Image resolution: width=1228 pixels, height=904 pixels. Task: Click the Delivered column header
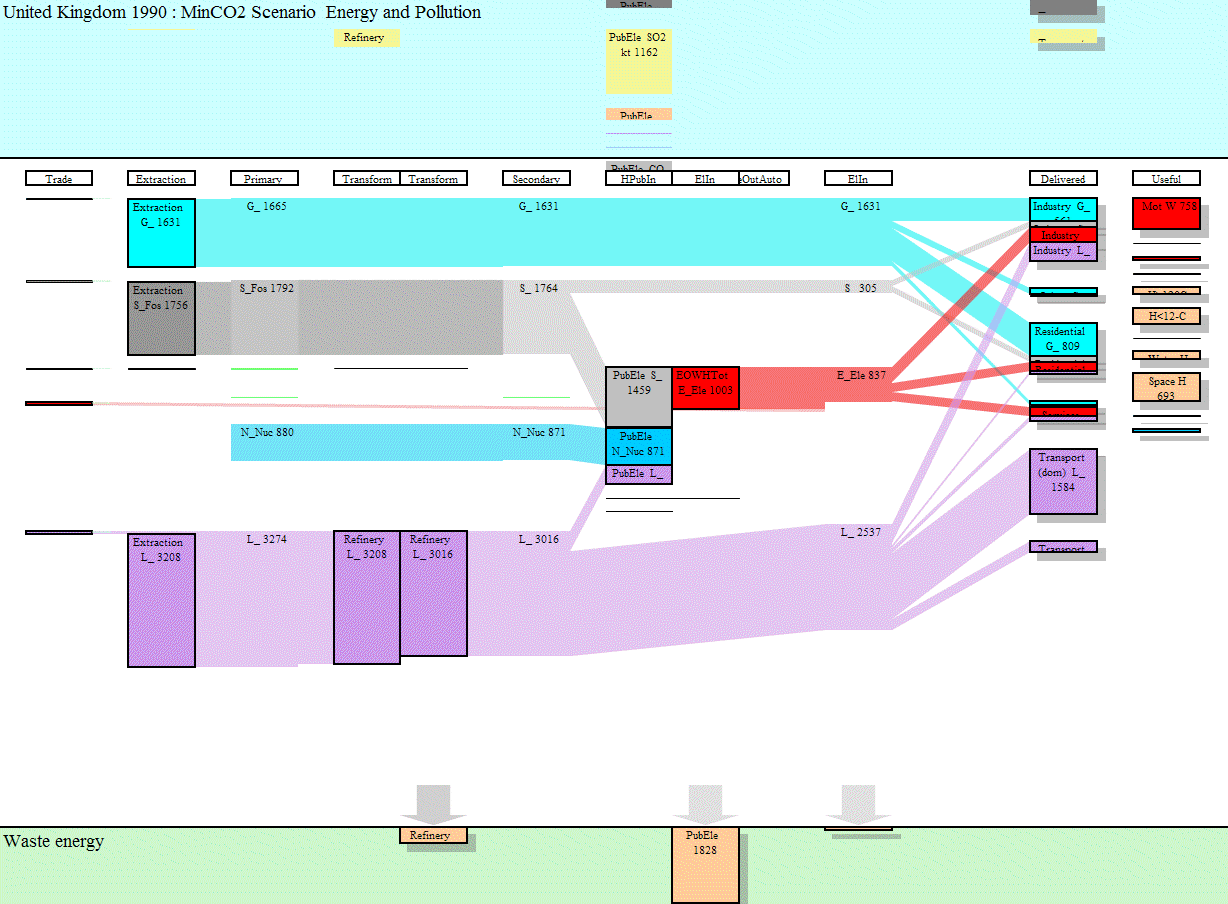1063,179
